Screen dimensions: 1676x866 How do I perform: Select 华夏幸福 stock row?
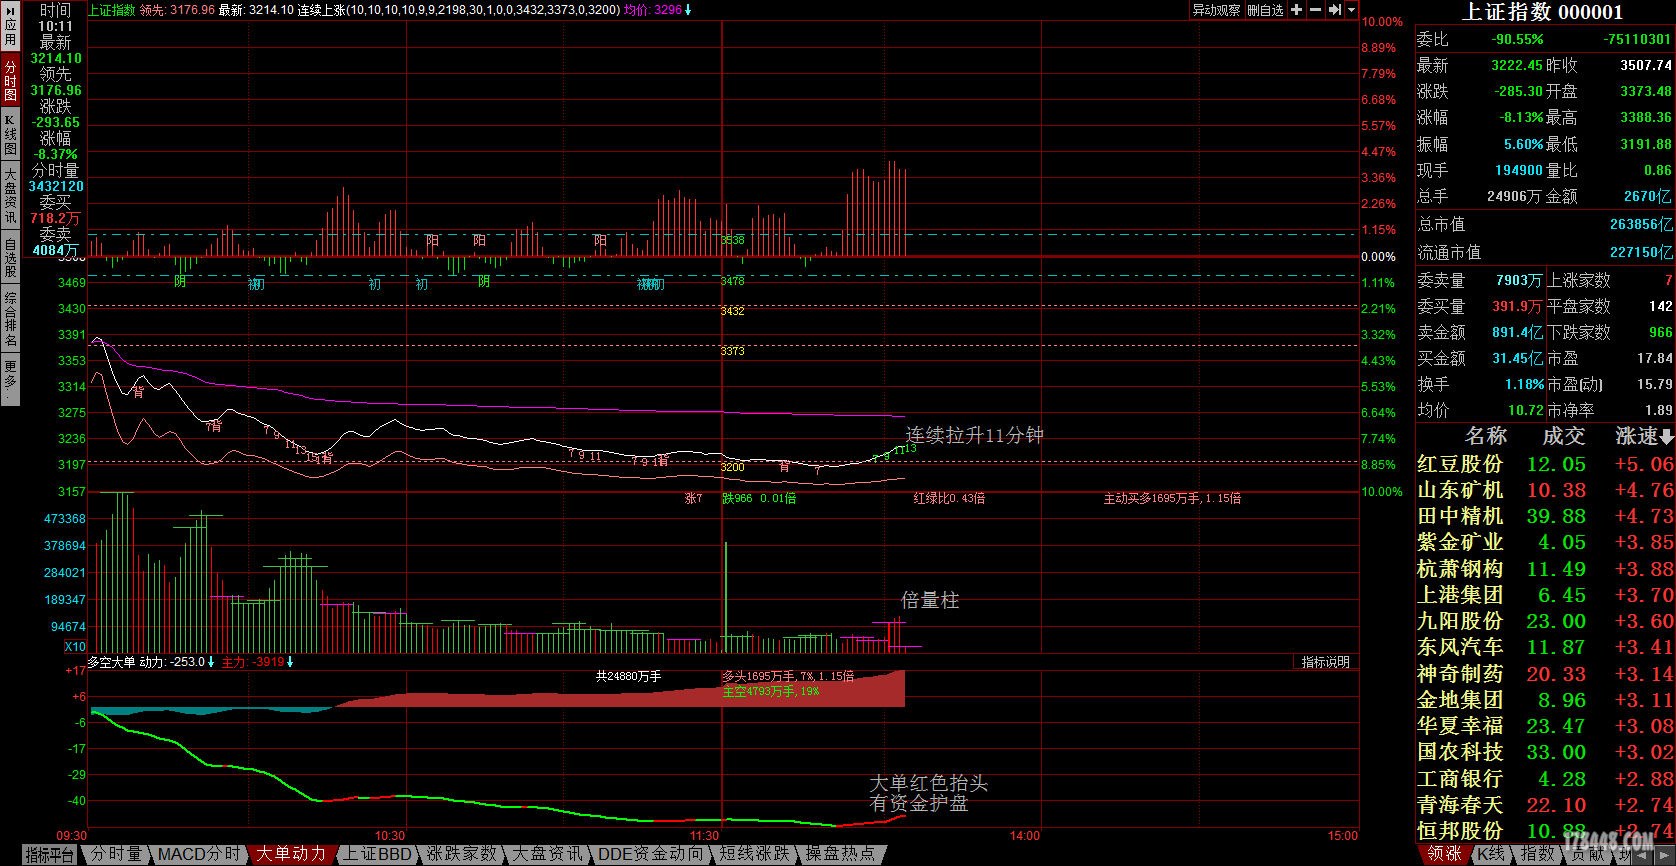pyautogui.click(x=1545, y=726)
